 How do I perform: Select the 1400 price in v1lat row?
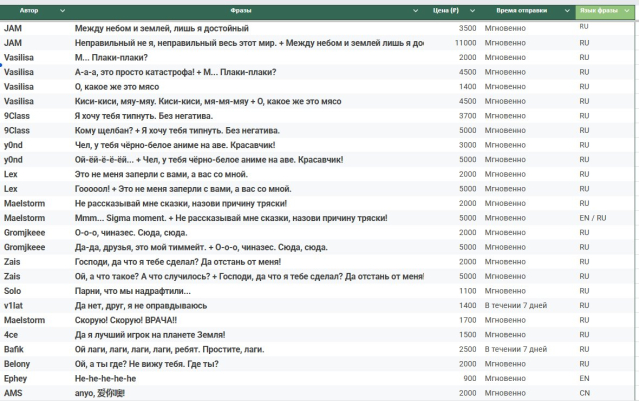(x=467, y=306)
